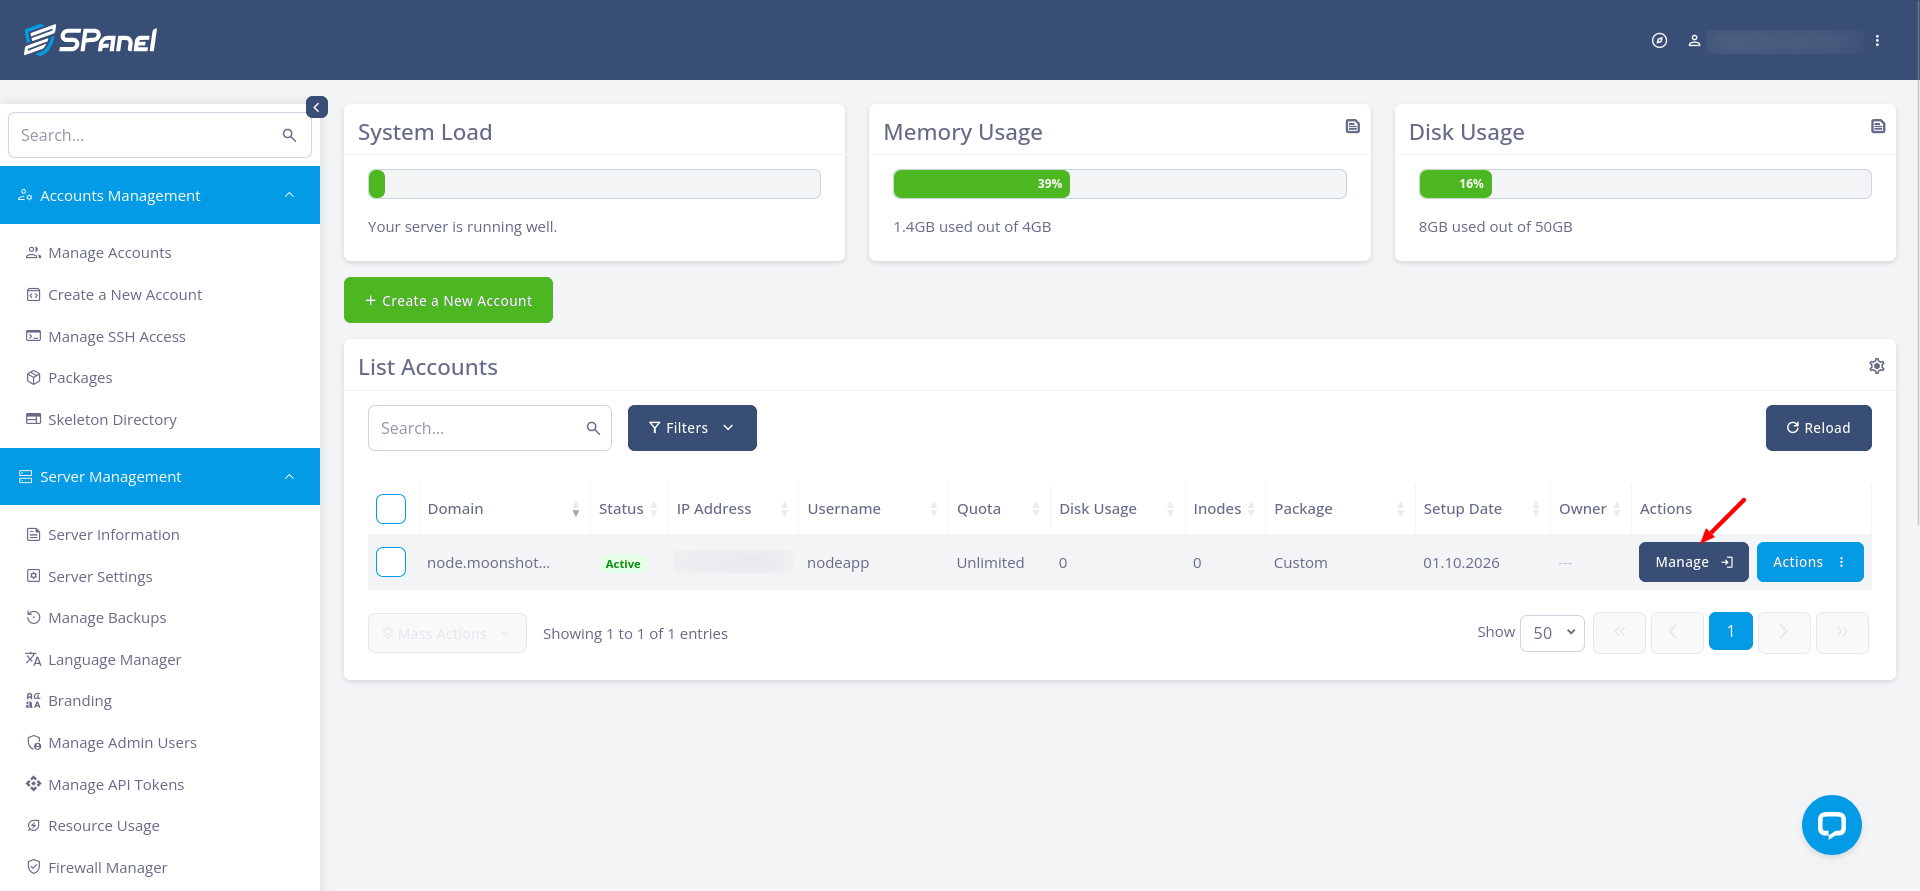Open the user profile icon in header
Screen dimensions: 1920x891
1694,41
